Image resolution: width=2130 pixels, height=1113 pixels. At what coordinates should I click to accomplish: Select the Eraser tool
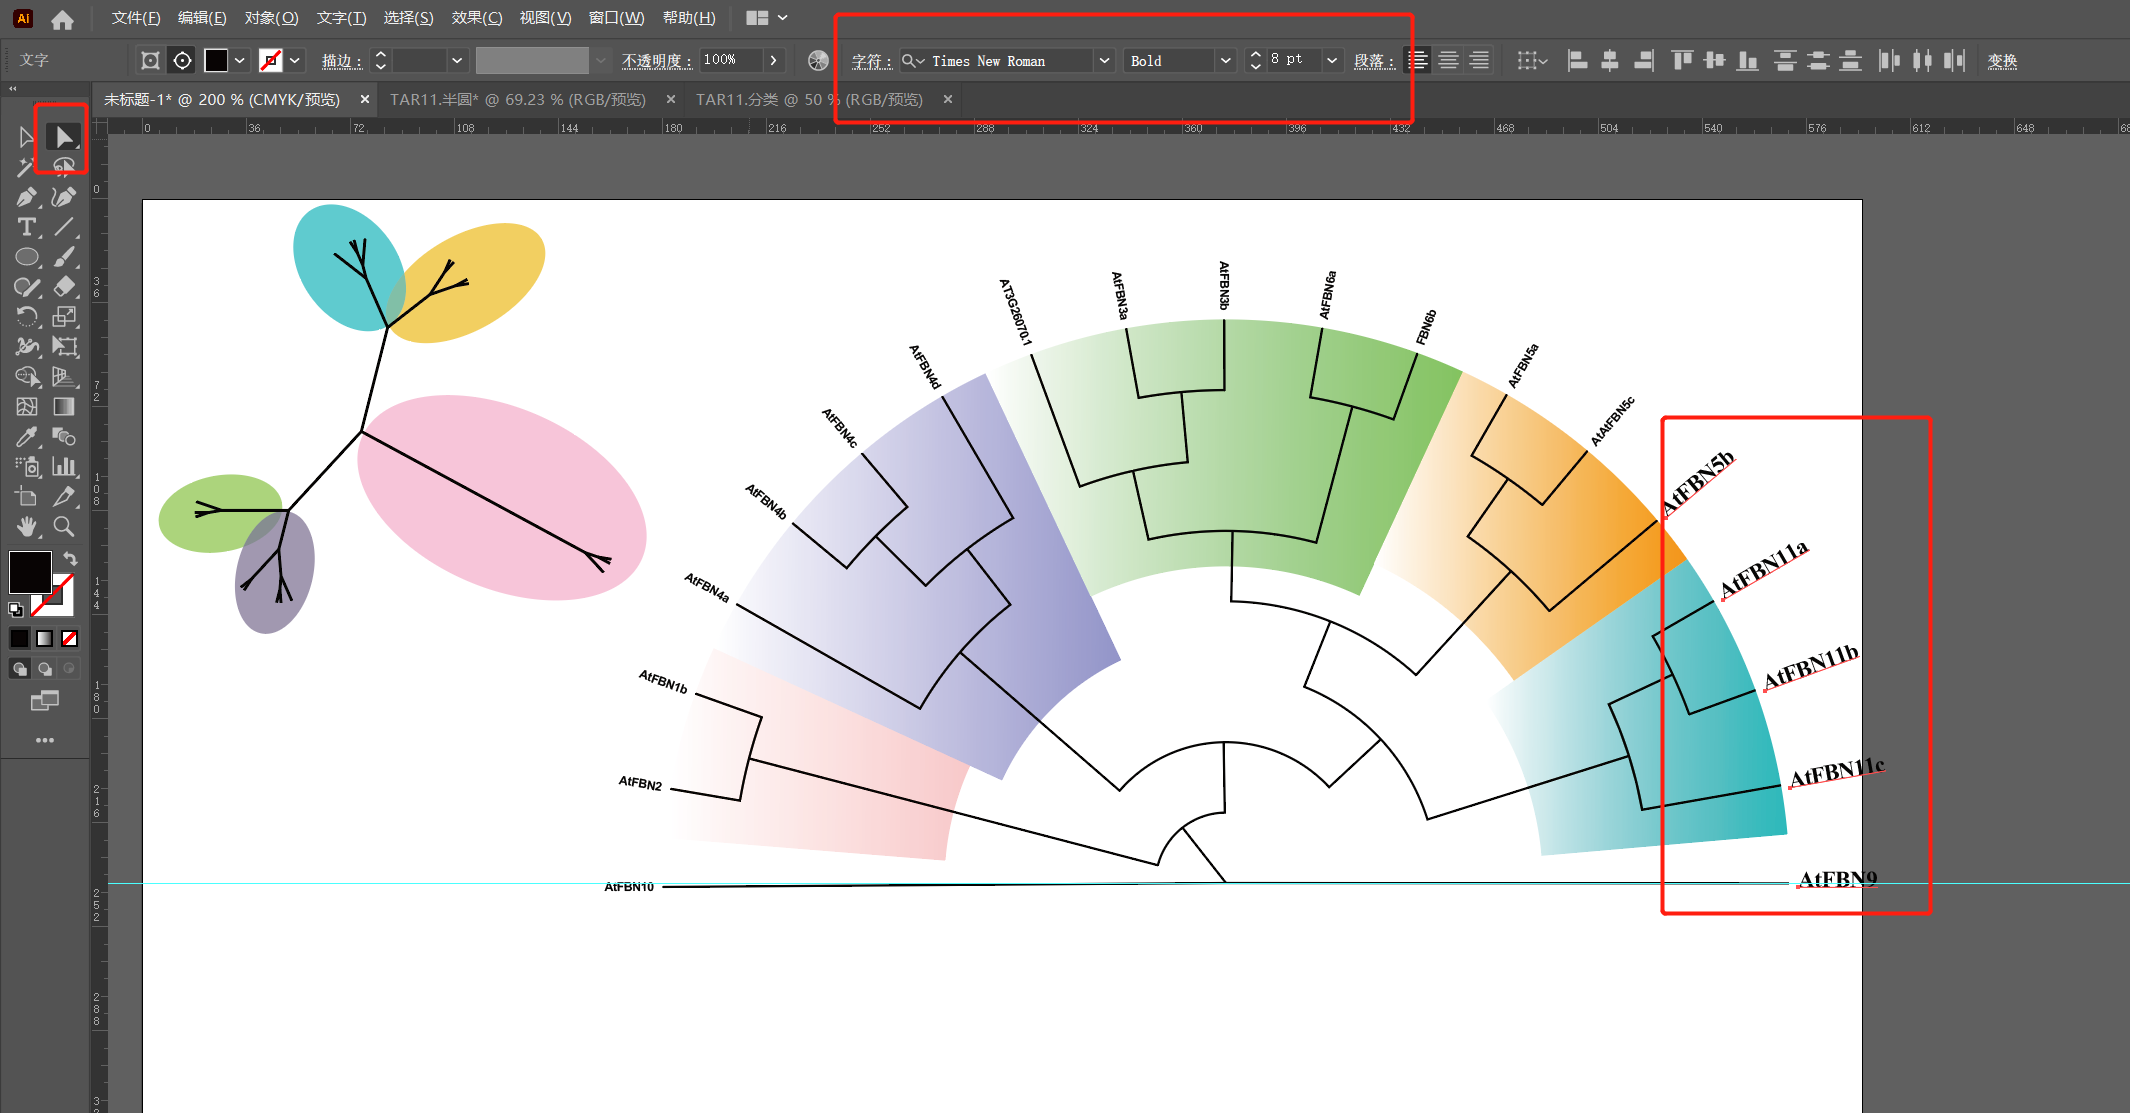(x=64, y=287)
